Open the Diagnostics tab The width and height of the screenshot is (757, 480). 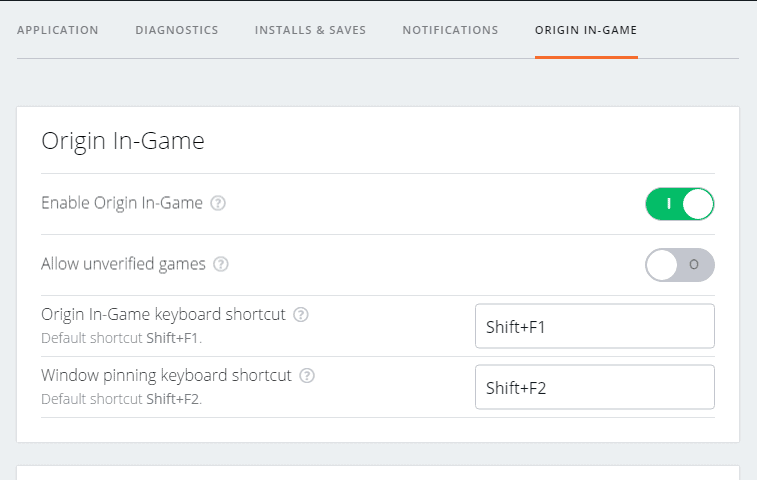pyautogui.click(x=177, y=30)
